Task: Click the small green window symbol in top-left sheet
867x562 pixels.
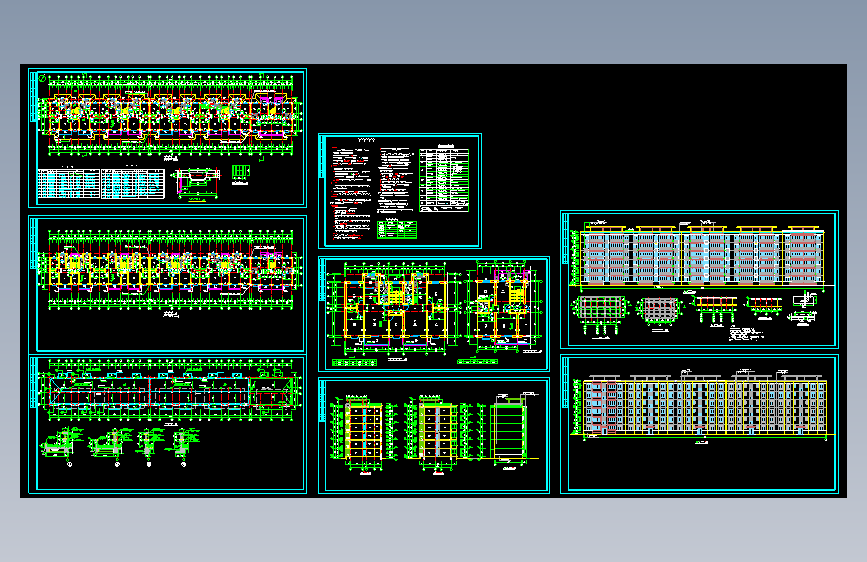Action: 241,173
